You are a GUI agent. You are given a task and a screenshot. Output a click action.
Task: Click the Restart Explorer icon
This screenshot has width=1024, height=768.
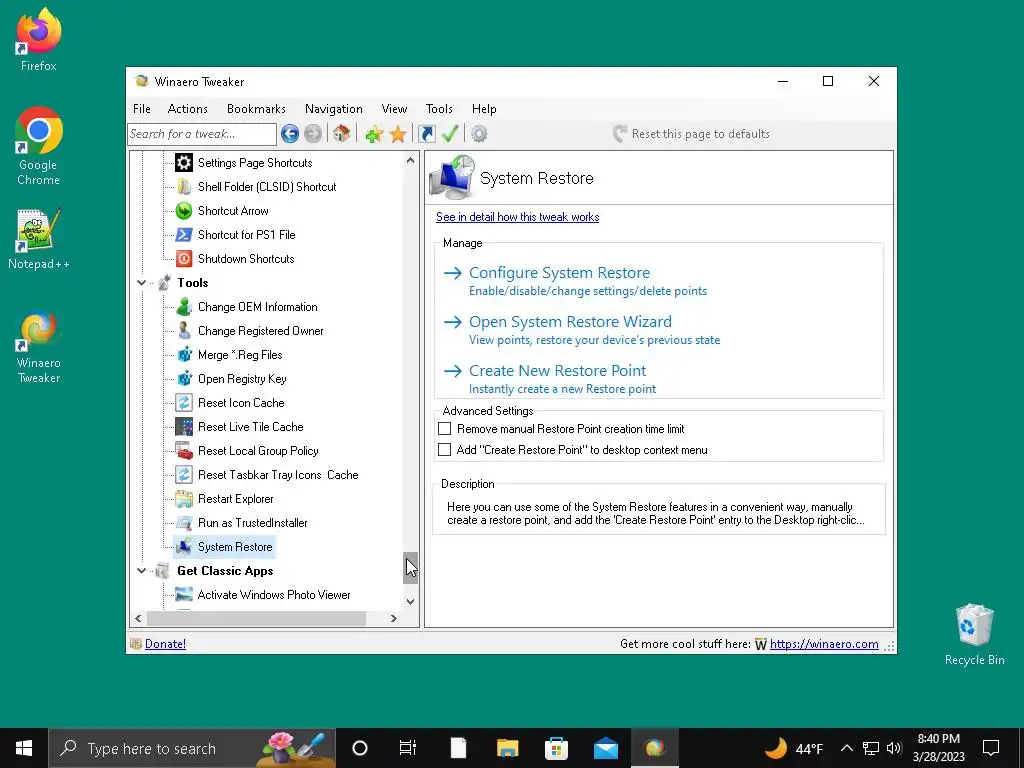(184, 499)
